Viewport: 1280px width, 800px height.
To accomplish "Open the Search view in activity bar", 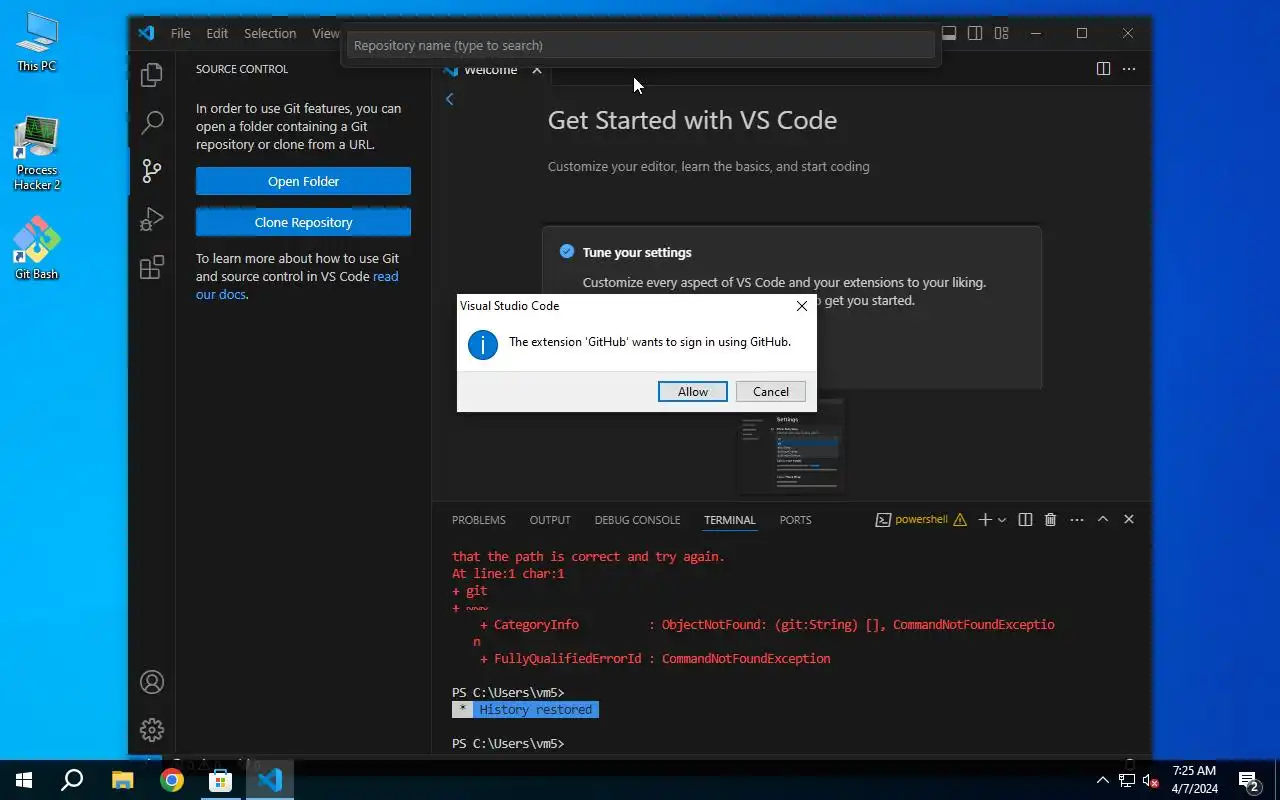I will [x=152, y=122].
